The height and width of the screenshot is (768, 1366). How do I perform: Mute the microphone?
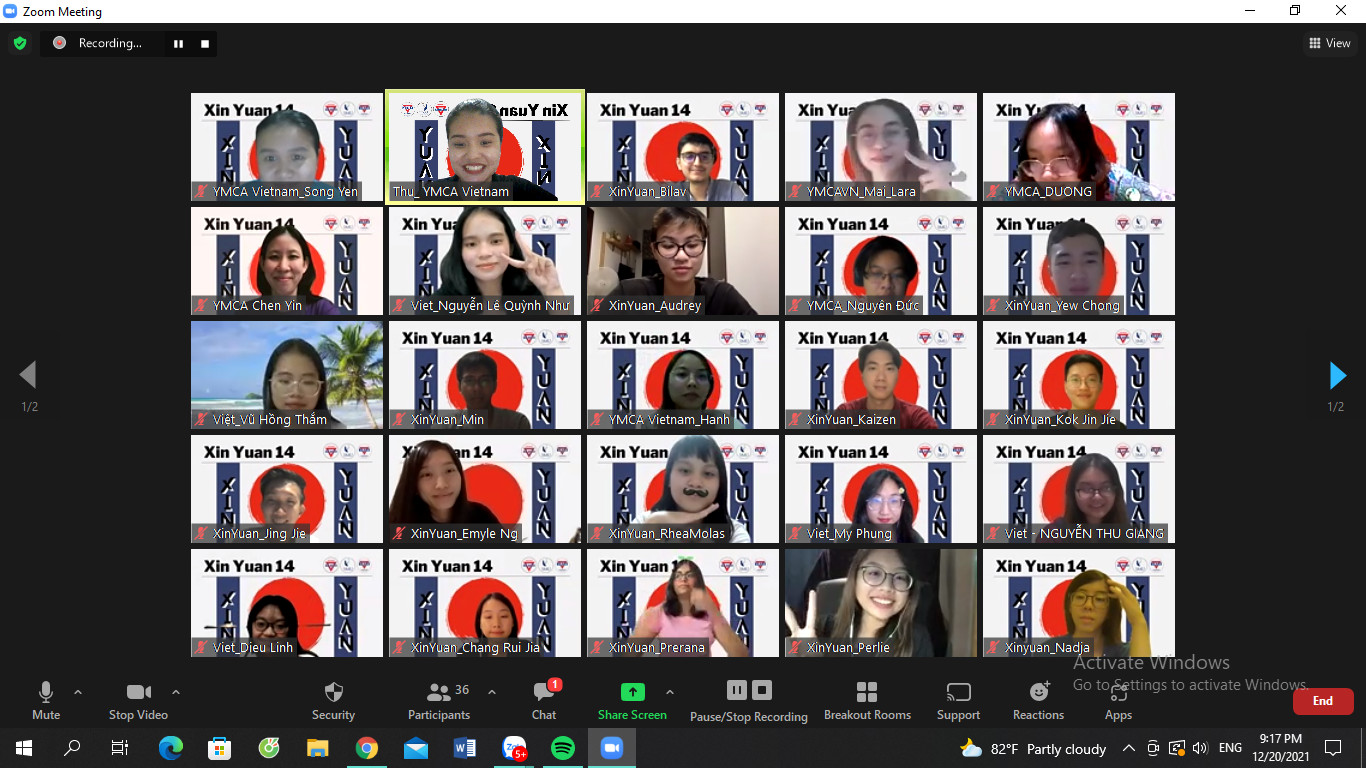point(46,700)
